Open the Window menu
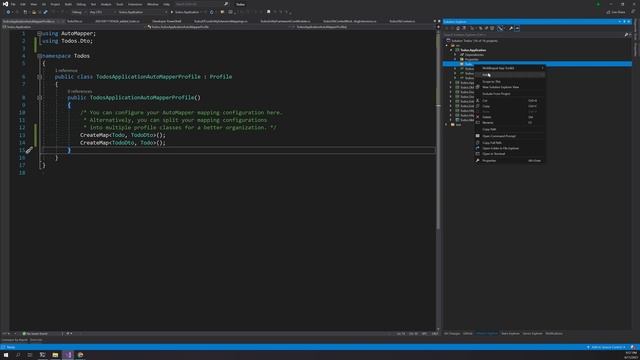This screenshot has height=360, width=640. pyautogui.click(x=153, y=4)
